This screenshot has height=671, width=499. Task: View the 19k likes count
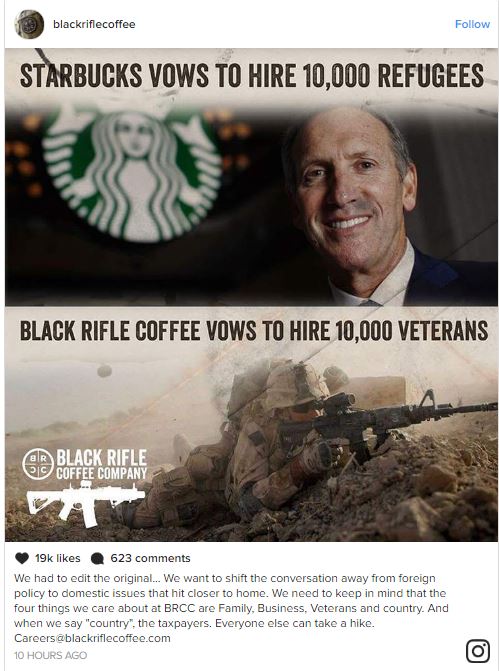coord(57,558)
